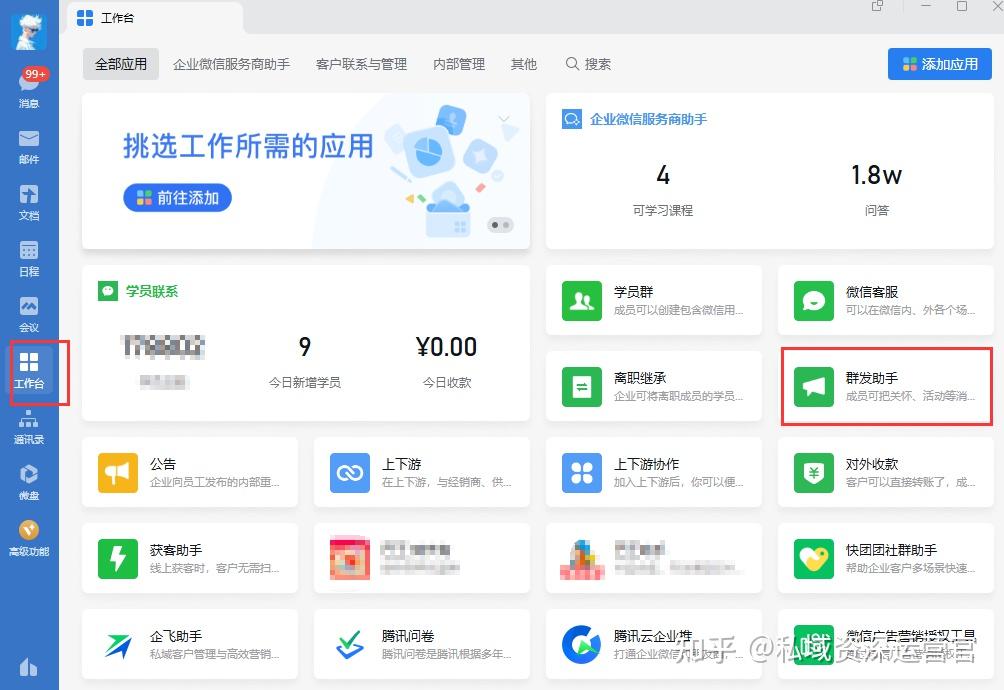
Task: Open the 学员联系 heading link
Action: click(x=152, y=291)
